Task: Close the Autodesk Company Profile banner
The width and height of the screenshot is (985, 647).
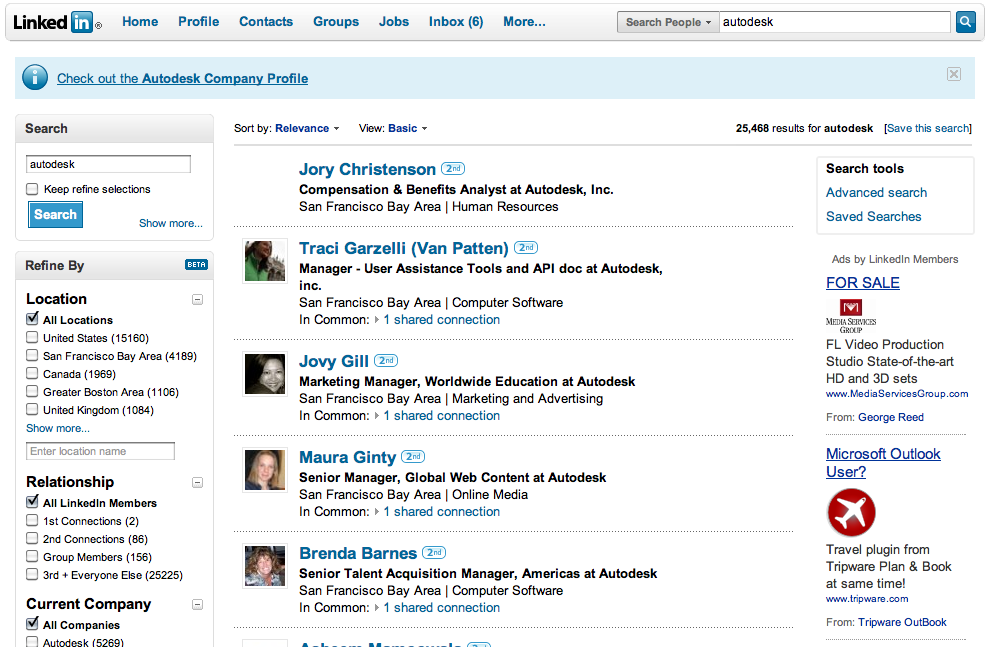Action: pyautogui.click(x=954, y=74)
